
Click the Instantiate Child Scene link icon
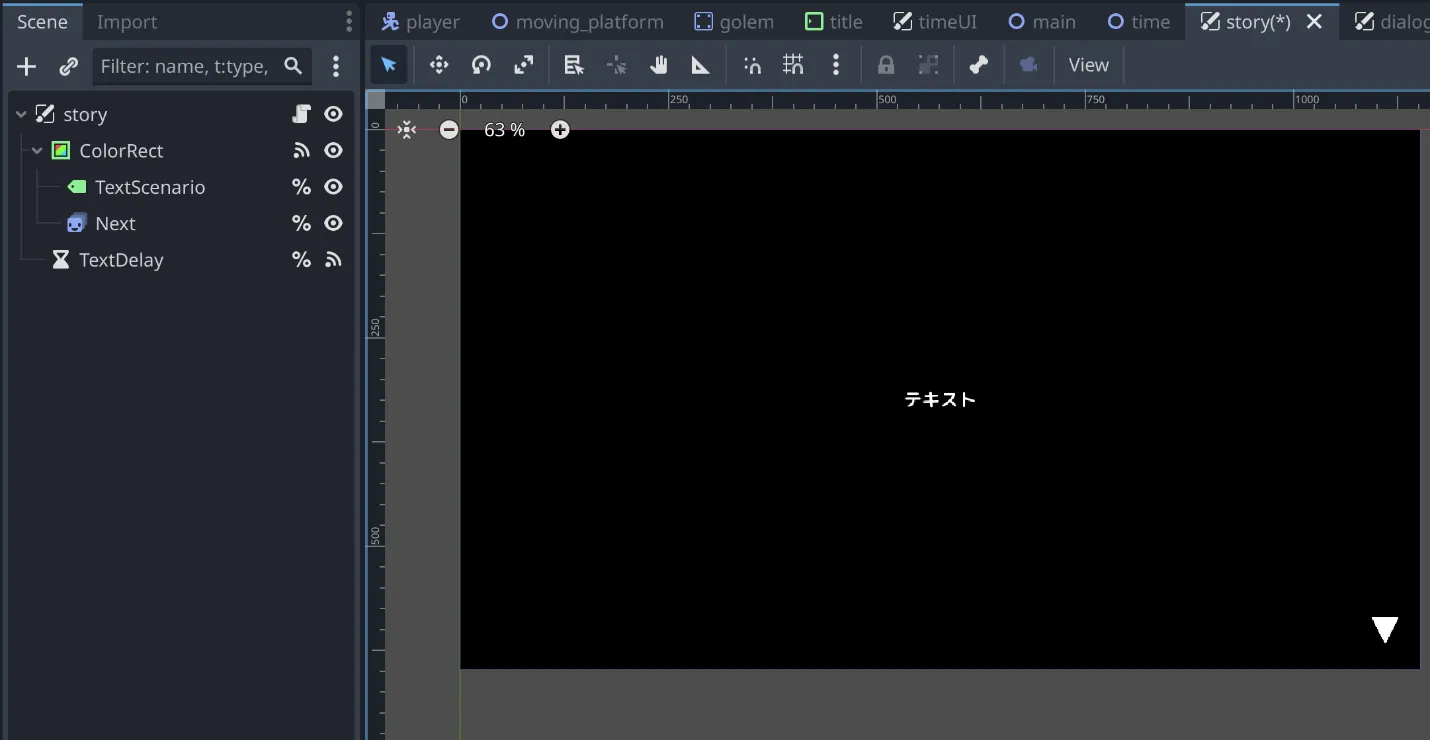(68, 67)
